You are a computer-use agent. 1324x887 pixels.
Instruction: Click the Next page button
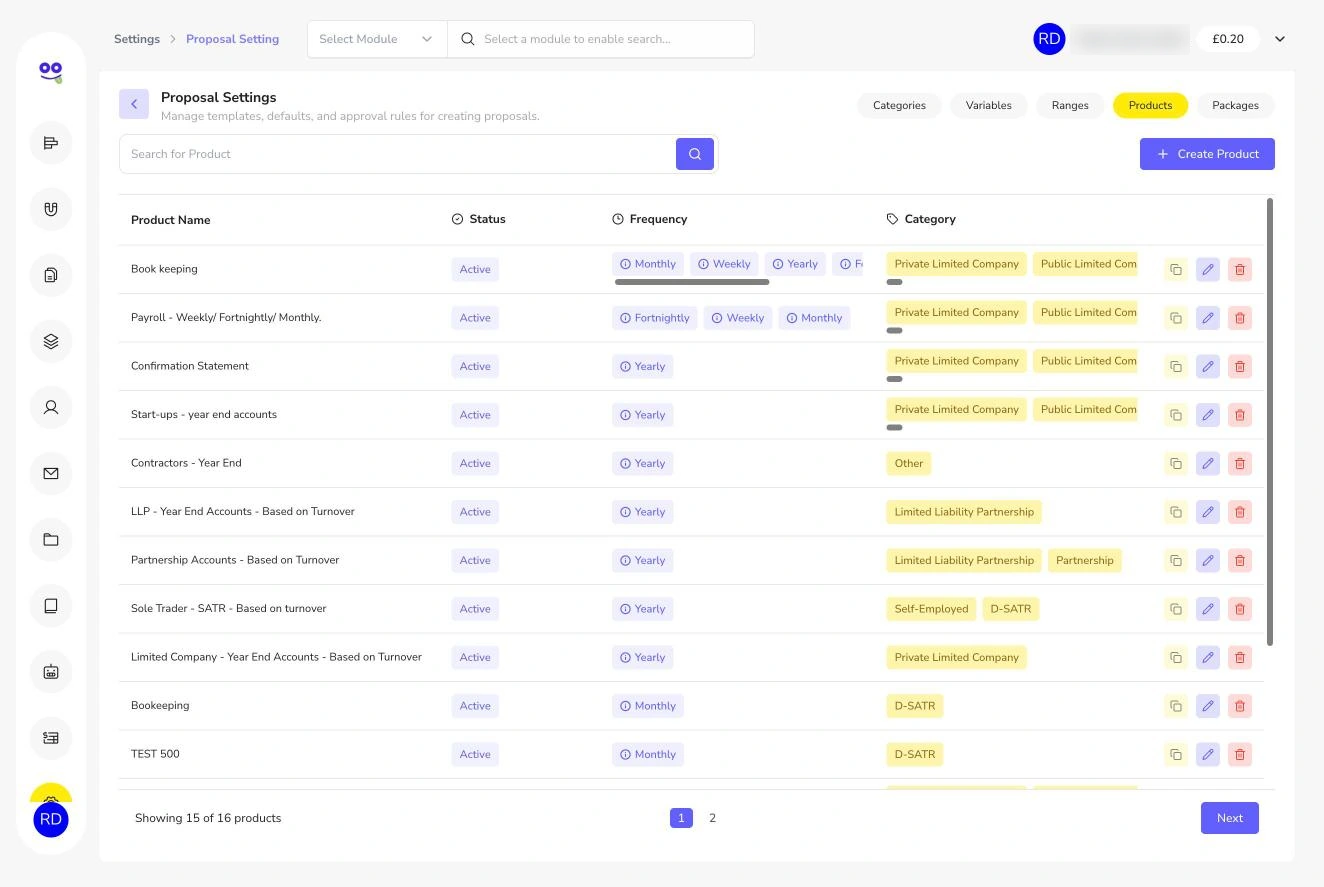pyautogui.click(x=1230, y=818)
